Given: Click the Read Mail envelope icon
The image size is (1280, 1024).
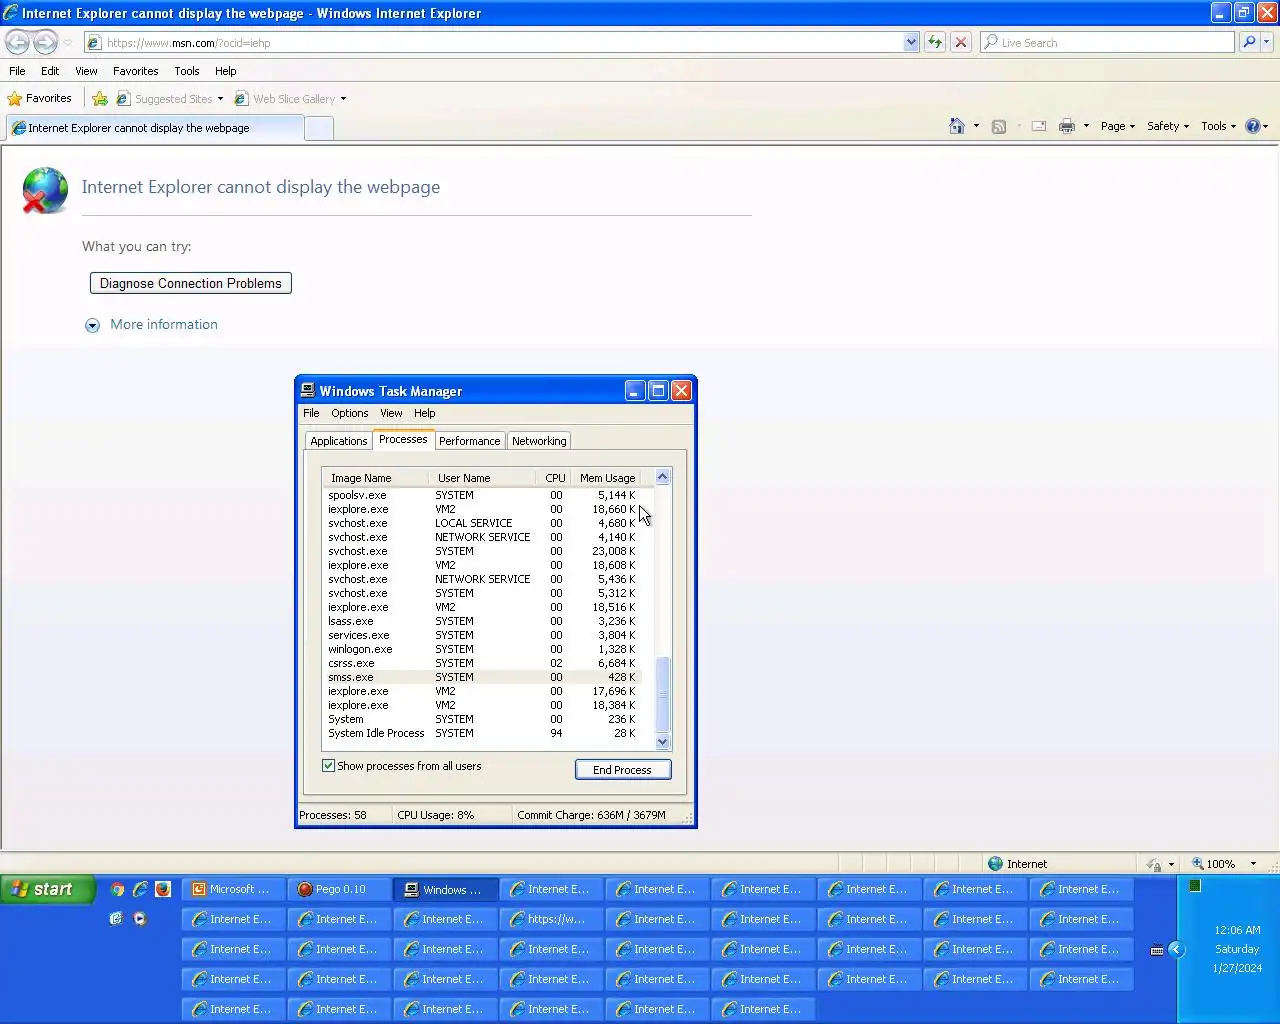Looking at the screenshot, I should point(1039,126).
